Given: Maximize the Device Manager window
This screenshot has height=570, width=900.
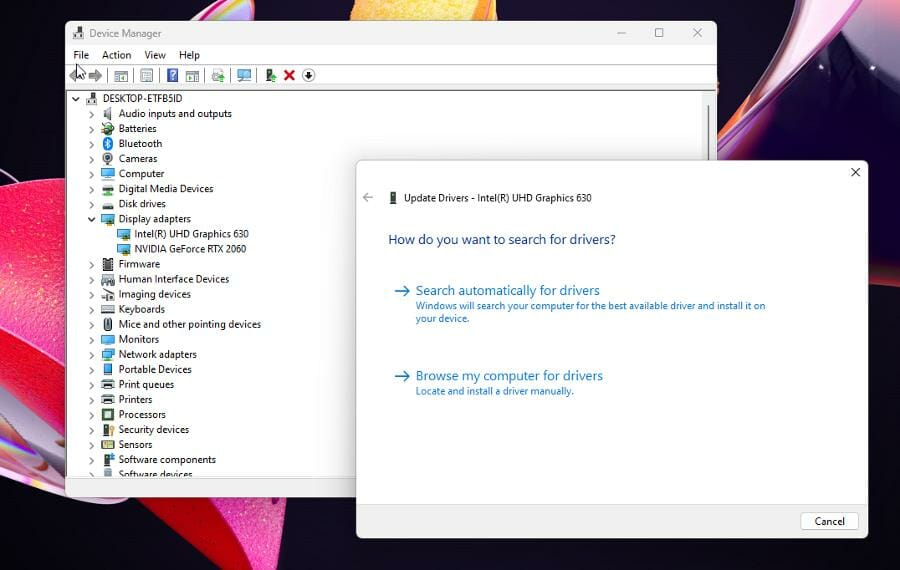Looking at the screenshot, I should tap(659, 33).
